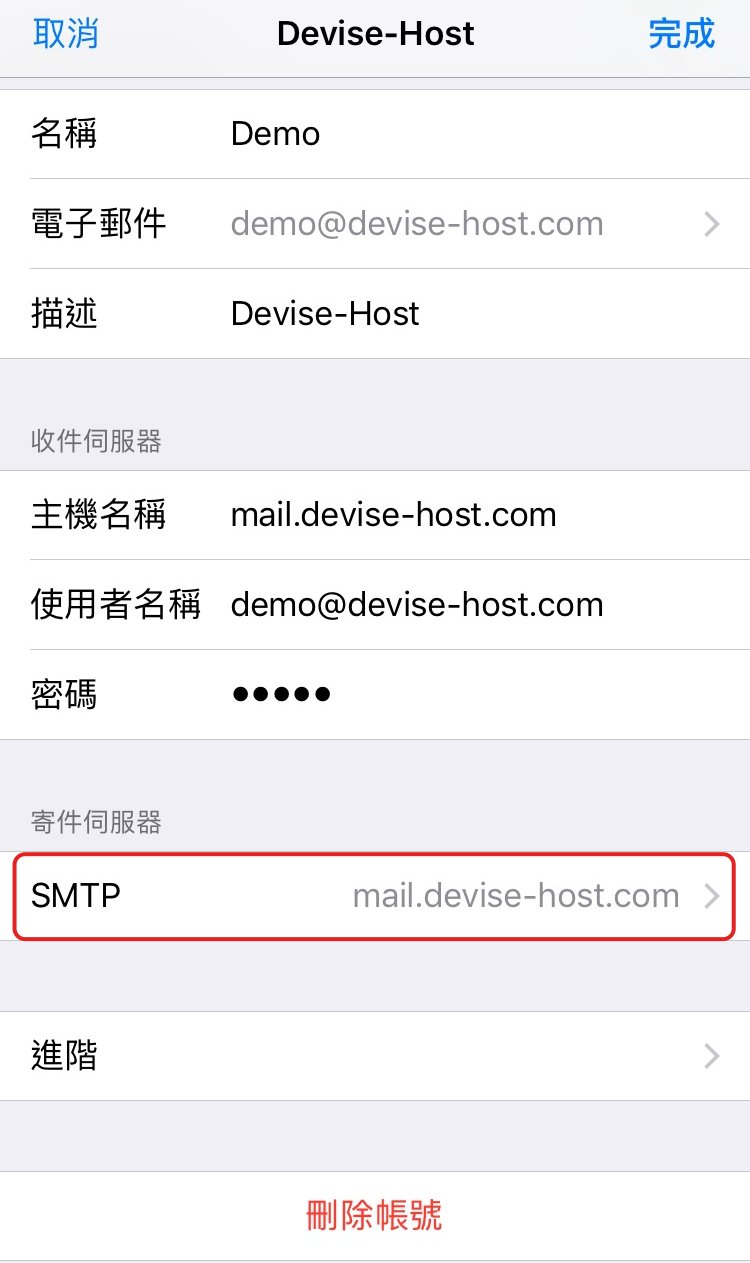Select the dotted 密碼 password value
Viewport: 750px width, 1263px height.
281,695
